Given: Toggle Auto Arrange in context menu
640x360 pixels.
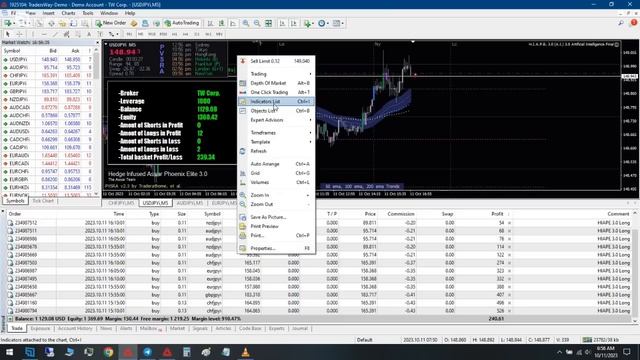Looking at the screenshot, I should [x=276, y=164].
